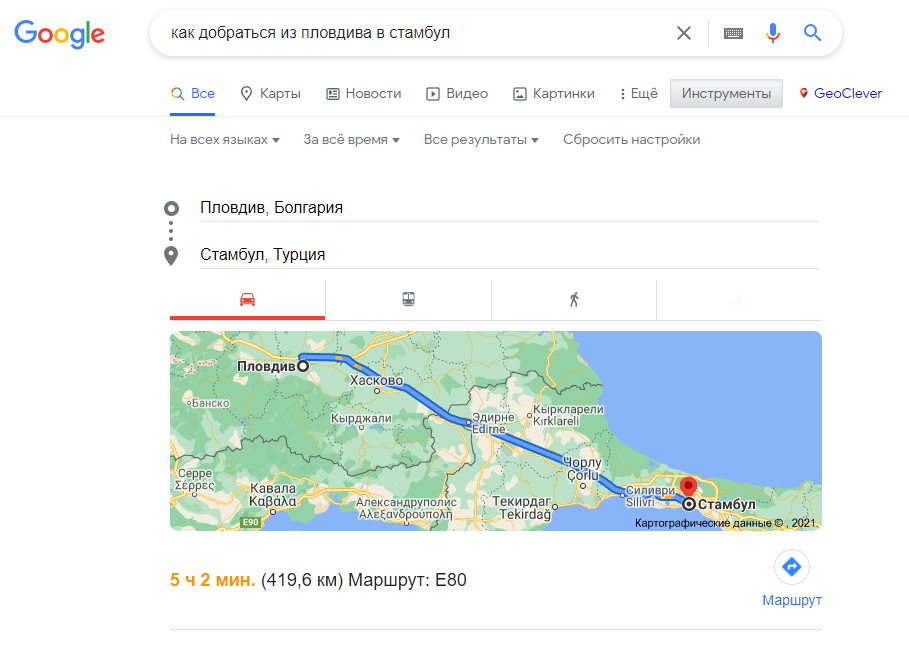Click the blue magnifier search icon
Image resolution: width=909 pixels, height=645 pixels.
point(812,33)
